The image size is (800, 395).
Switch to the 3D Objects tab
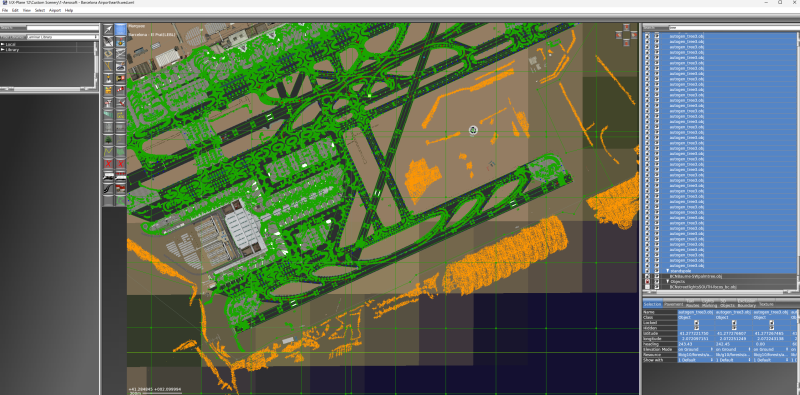coord(727,304)
